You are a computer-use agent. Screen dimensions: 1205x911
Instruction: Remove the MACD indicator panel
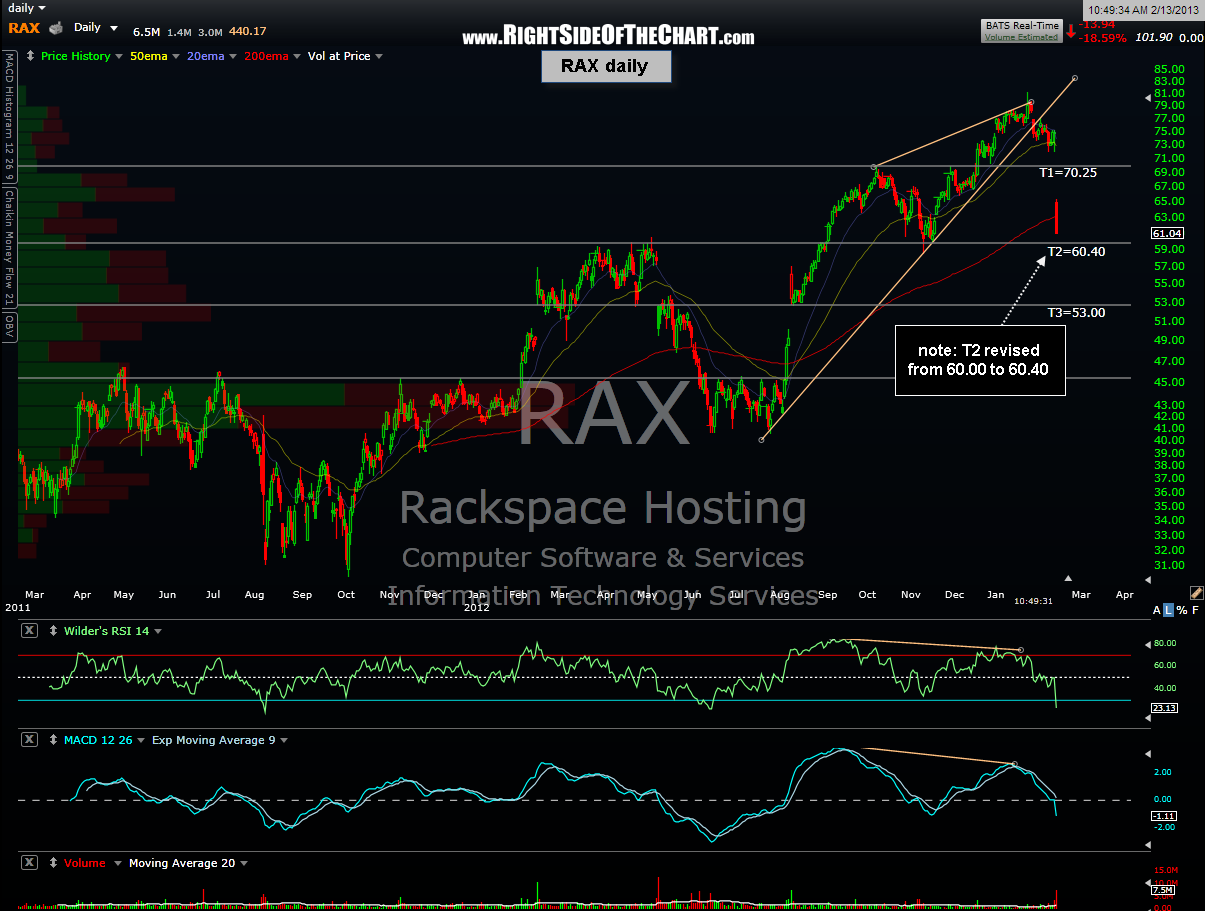(29, 740)
